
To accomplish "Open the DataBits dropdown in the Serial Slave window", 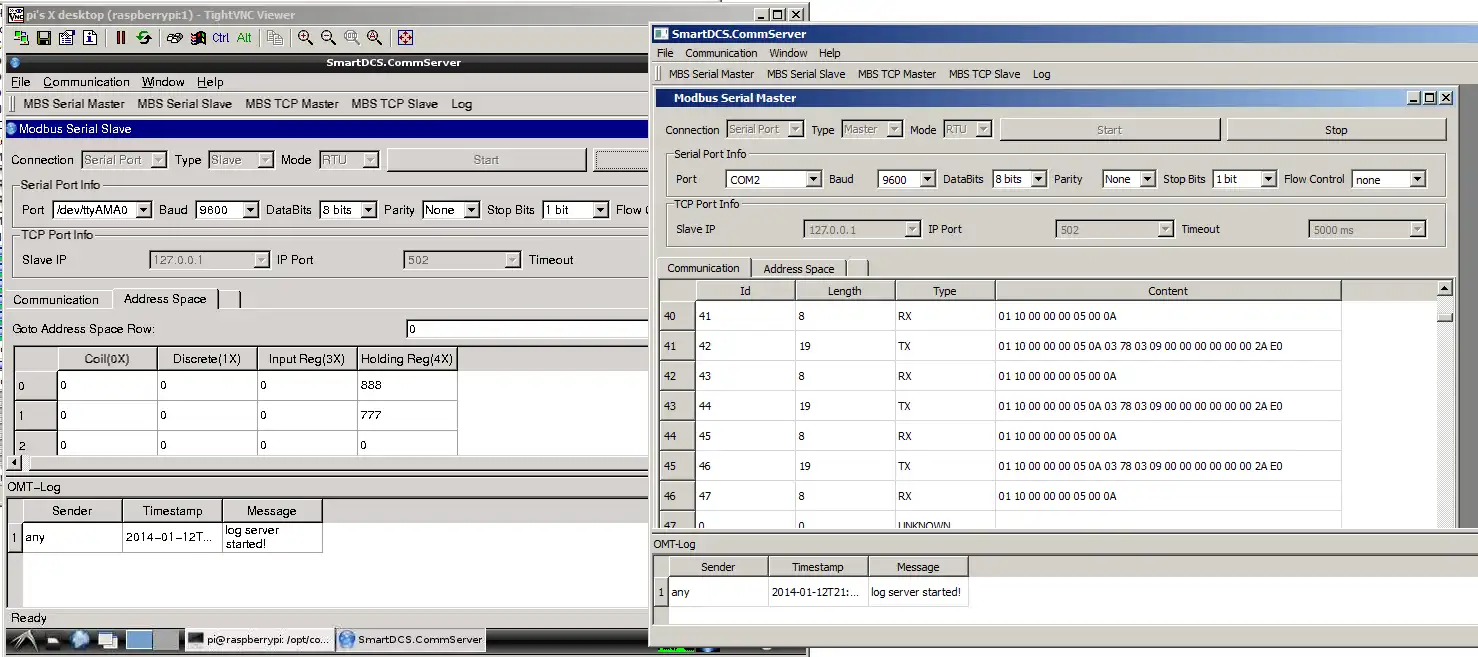I will click(x=367, y=210).
